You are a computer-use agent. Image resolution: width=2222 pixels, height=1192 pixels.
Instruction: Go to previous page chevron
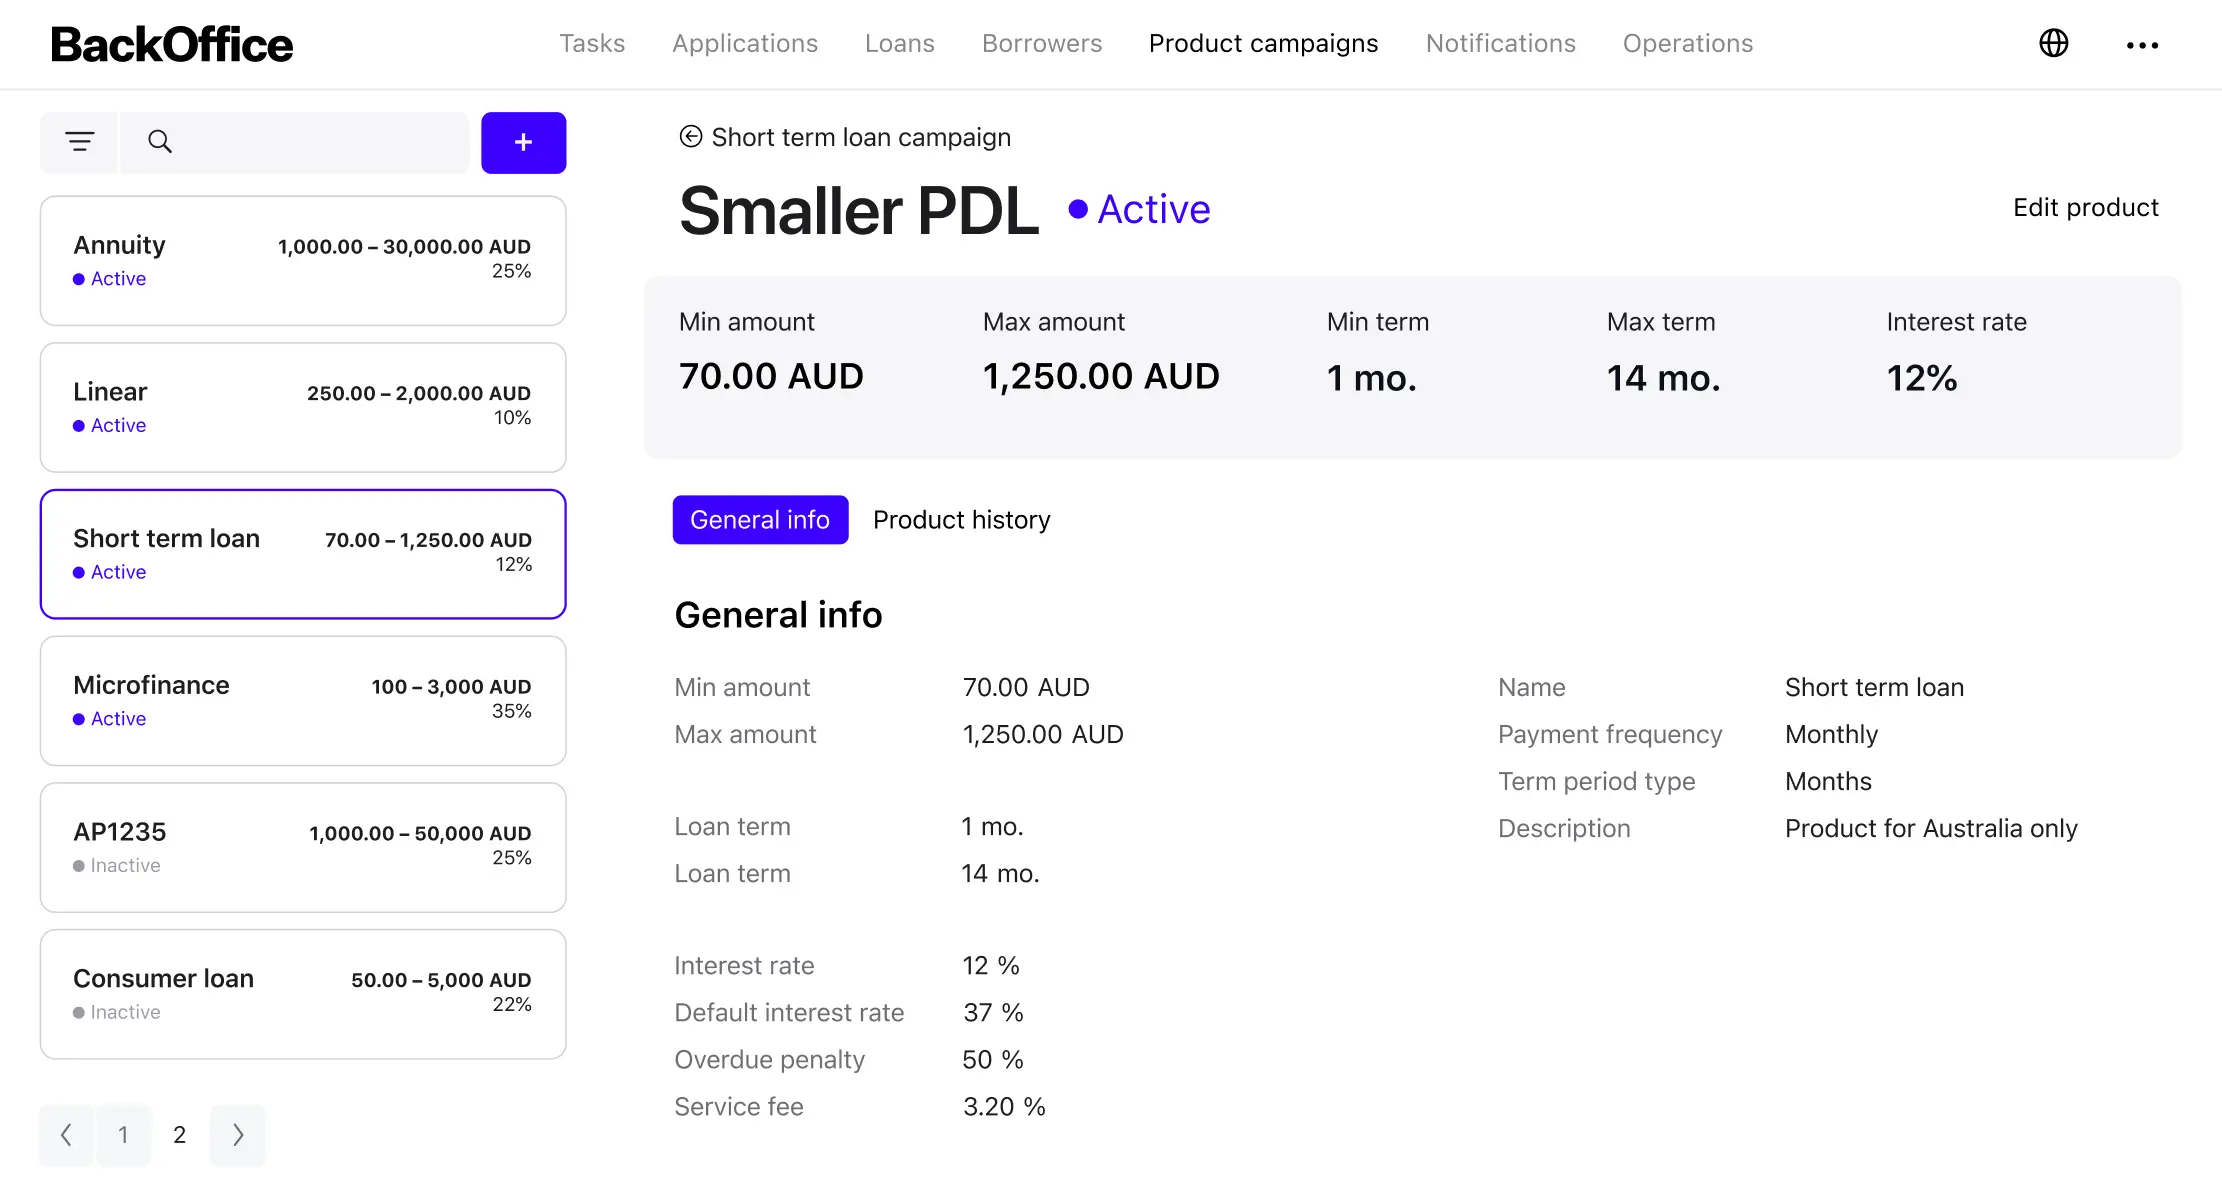click(x=66, y=1134)
